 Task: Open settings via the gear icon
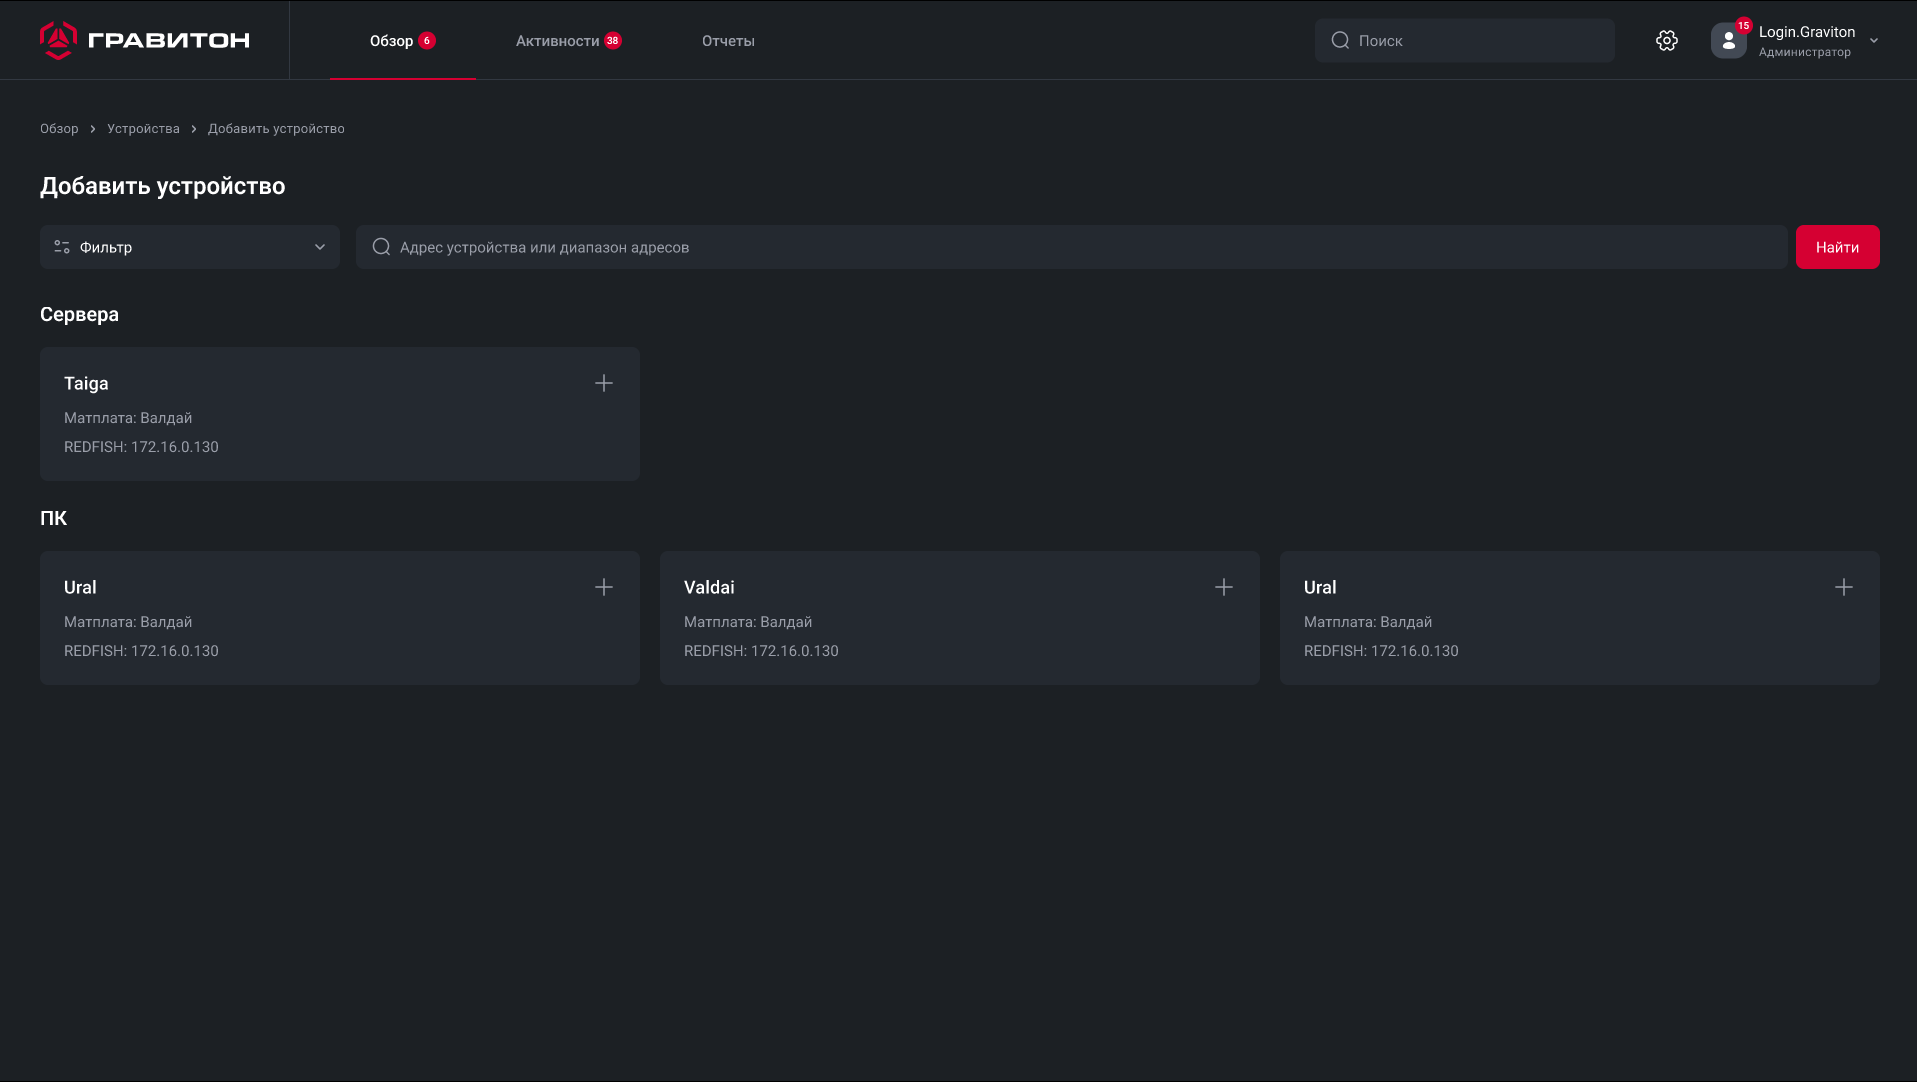coord(1666,40)
